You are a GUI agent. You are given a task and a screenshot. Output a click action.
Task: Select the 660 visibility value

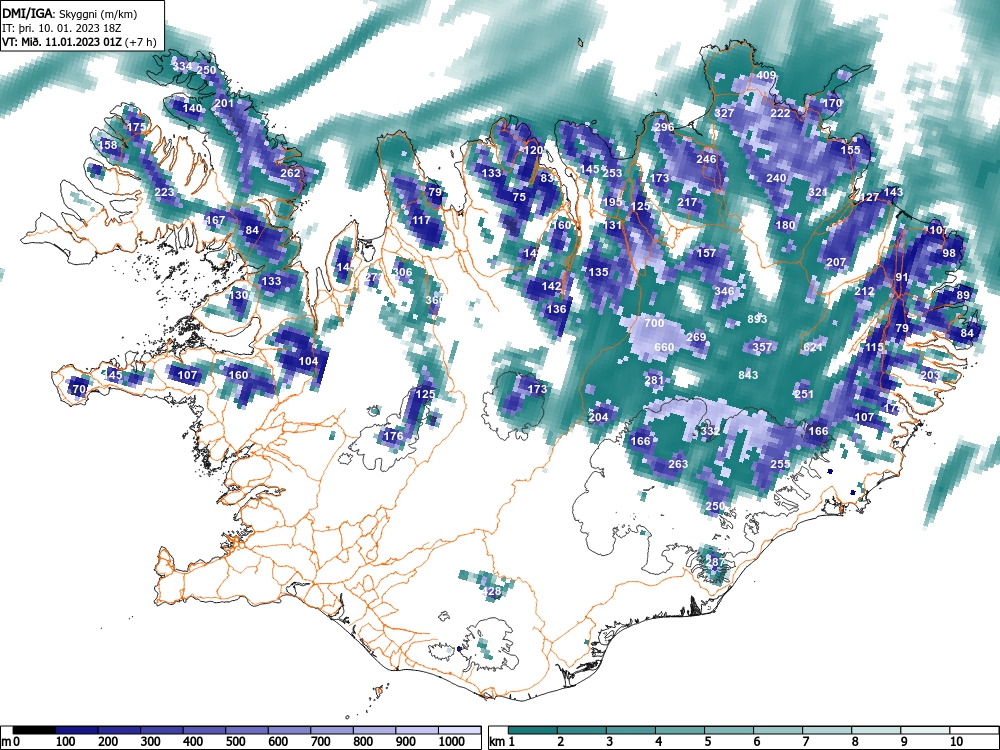point(664,348)
